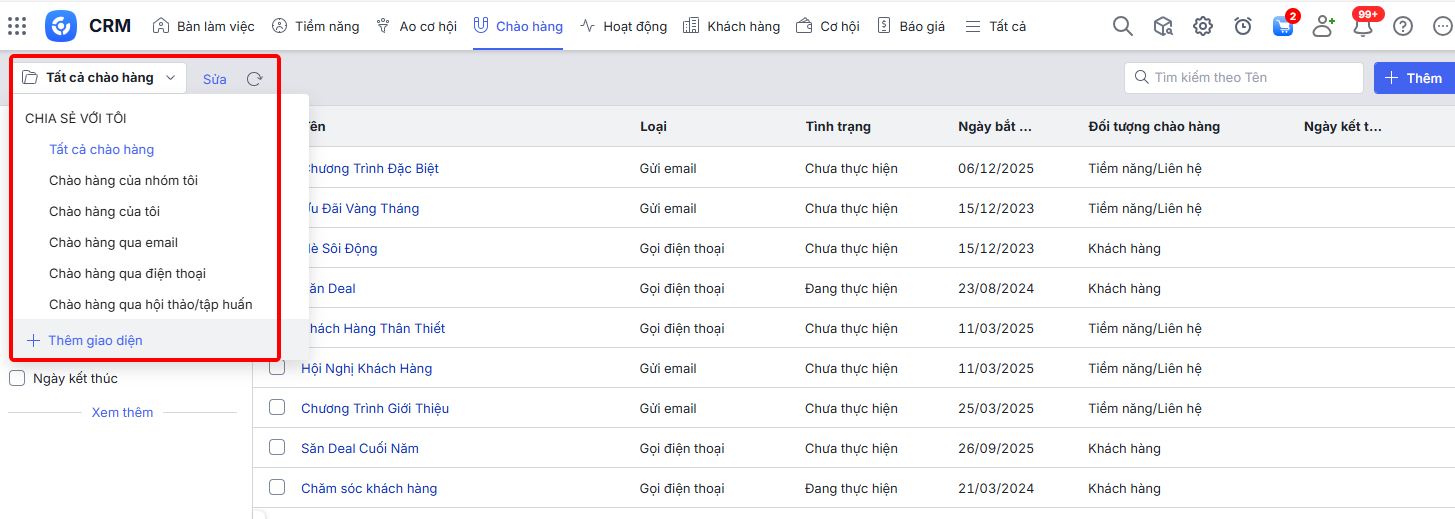Check the Ngày kết thúc filter checkbox
1455x519 pixels.
pyautogui.click(x=17, y=378)
